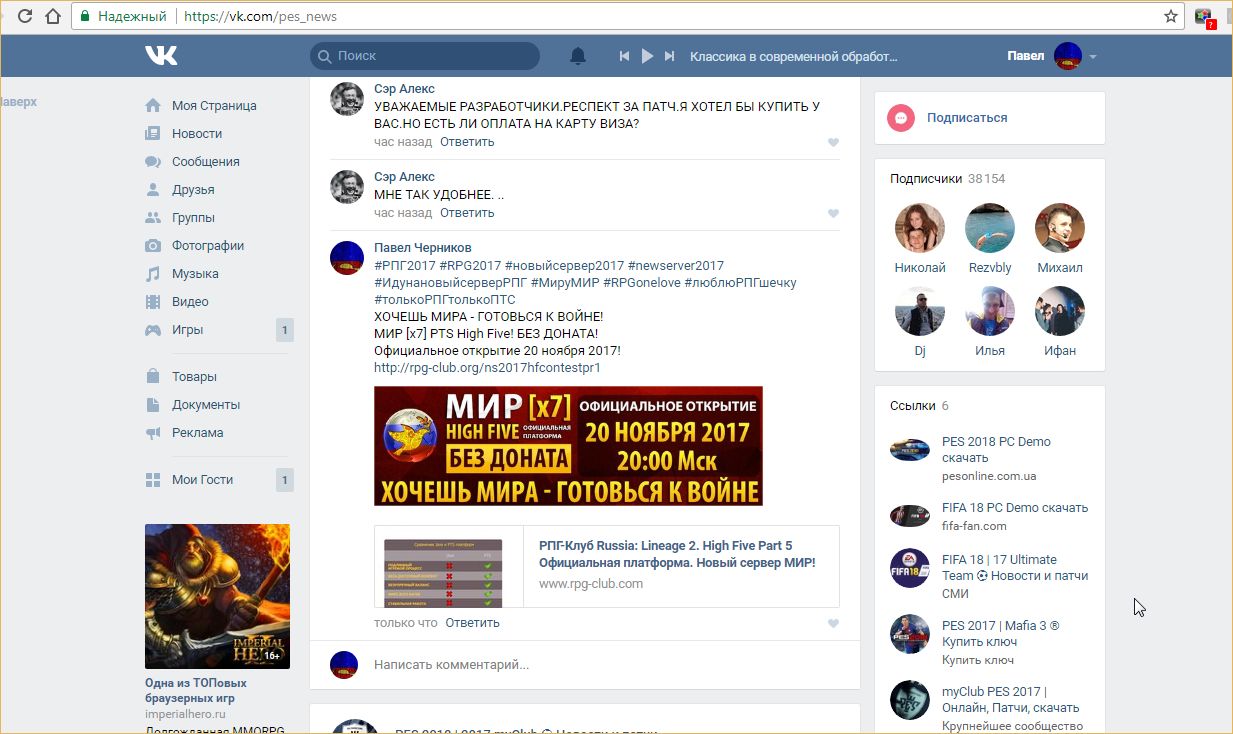The width and height of the screenshot is (1233, 734).
Task: Like Сэр Алекс's comment about карту Виза
Action: tap(833, 142)
